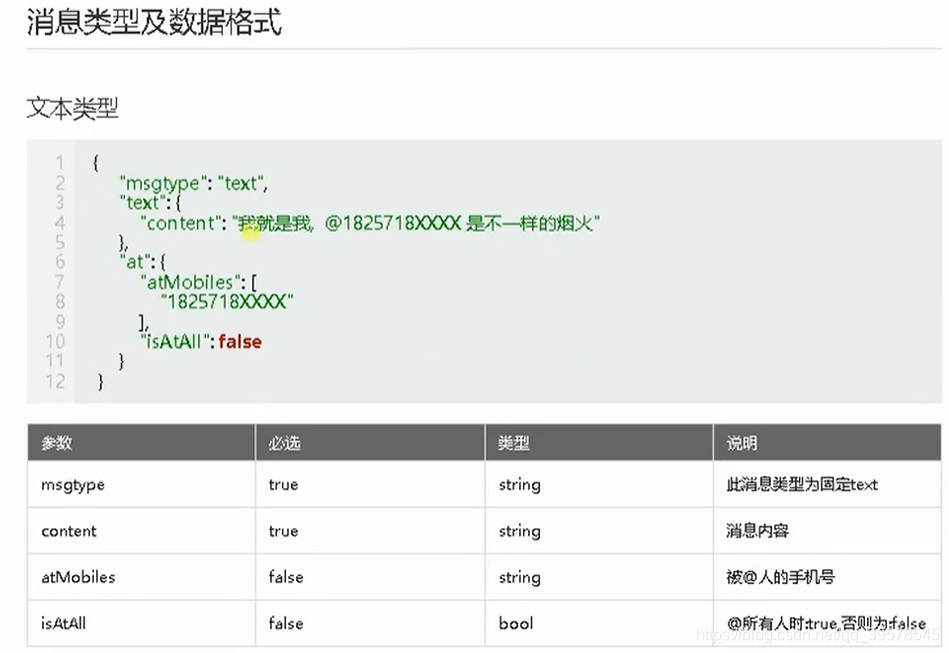Click the "text": { code line

(150, 203)
